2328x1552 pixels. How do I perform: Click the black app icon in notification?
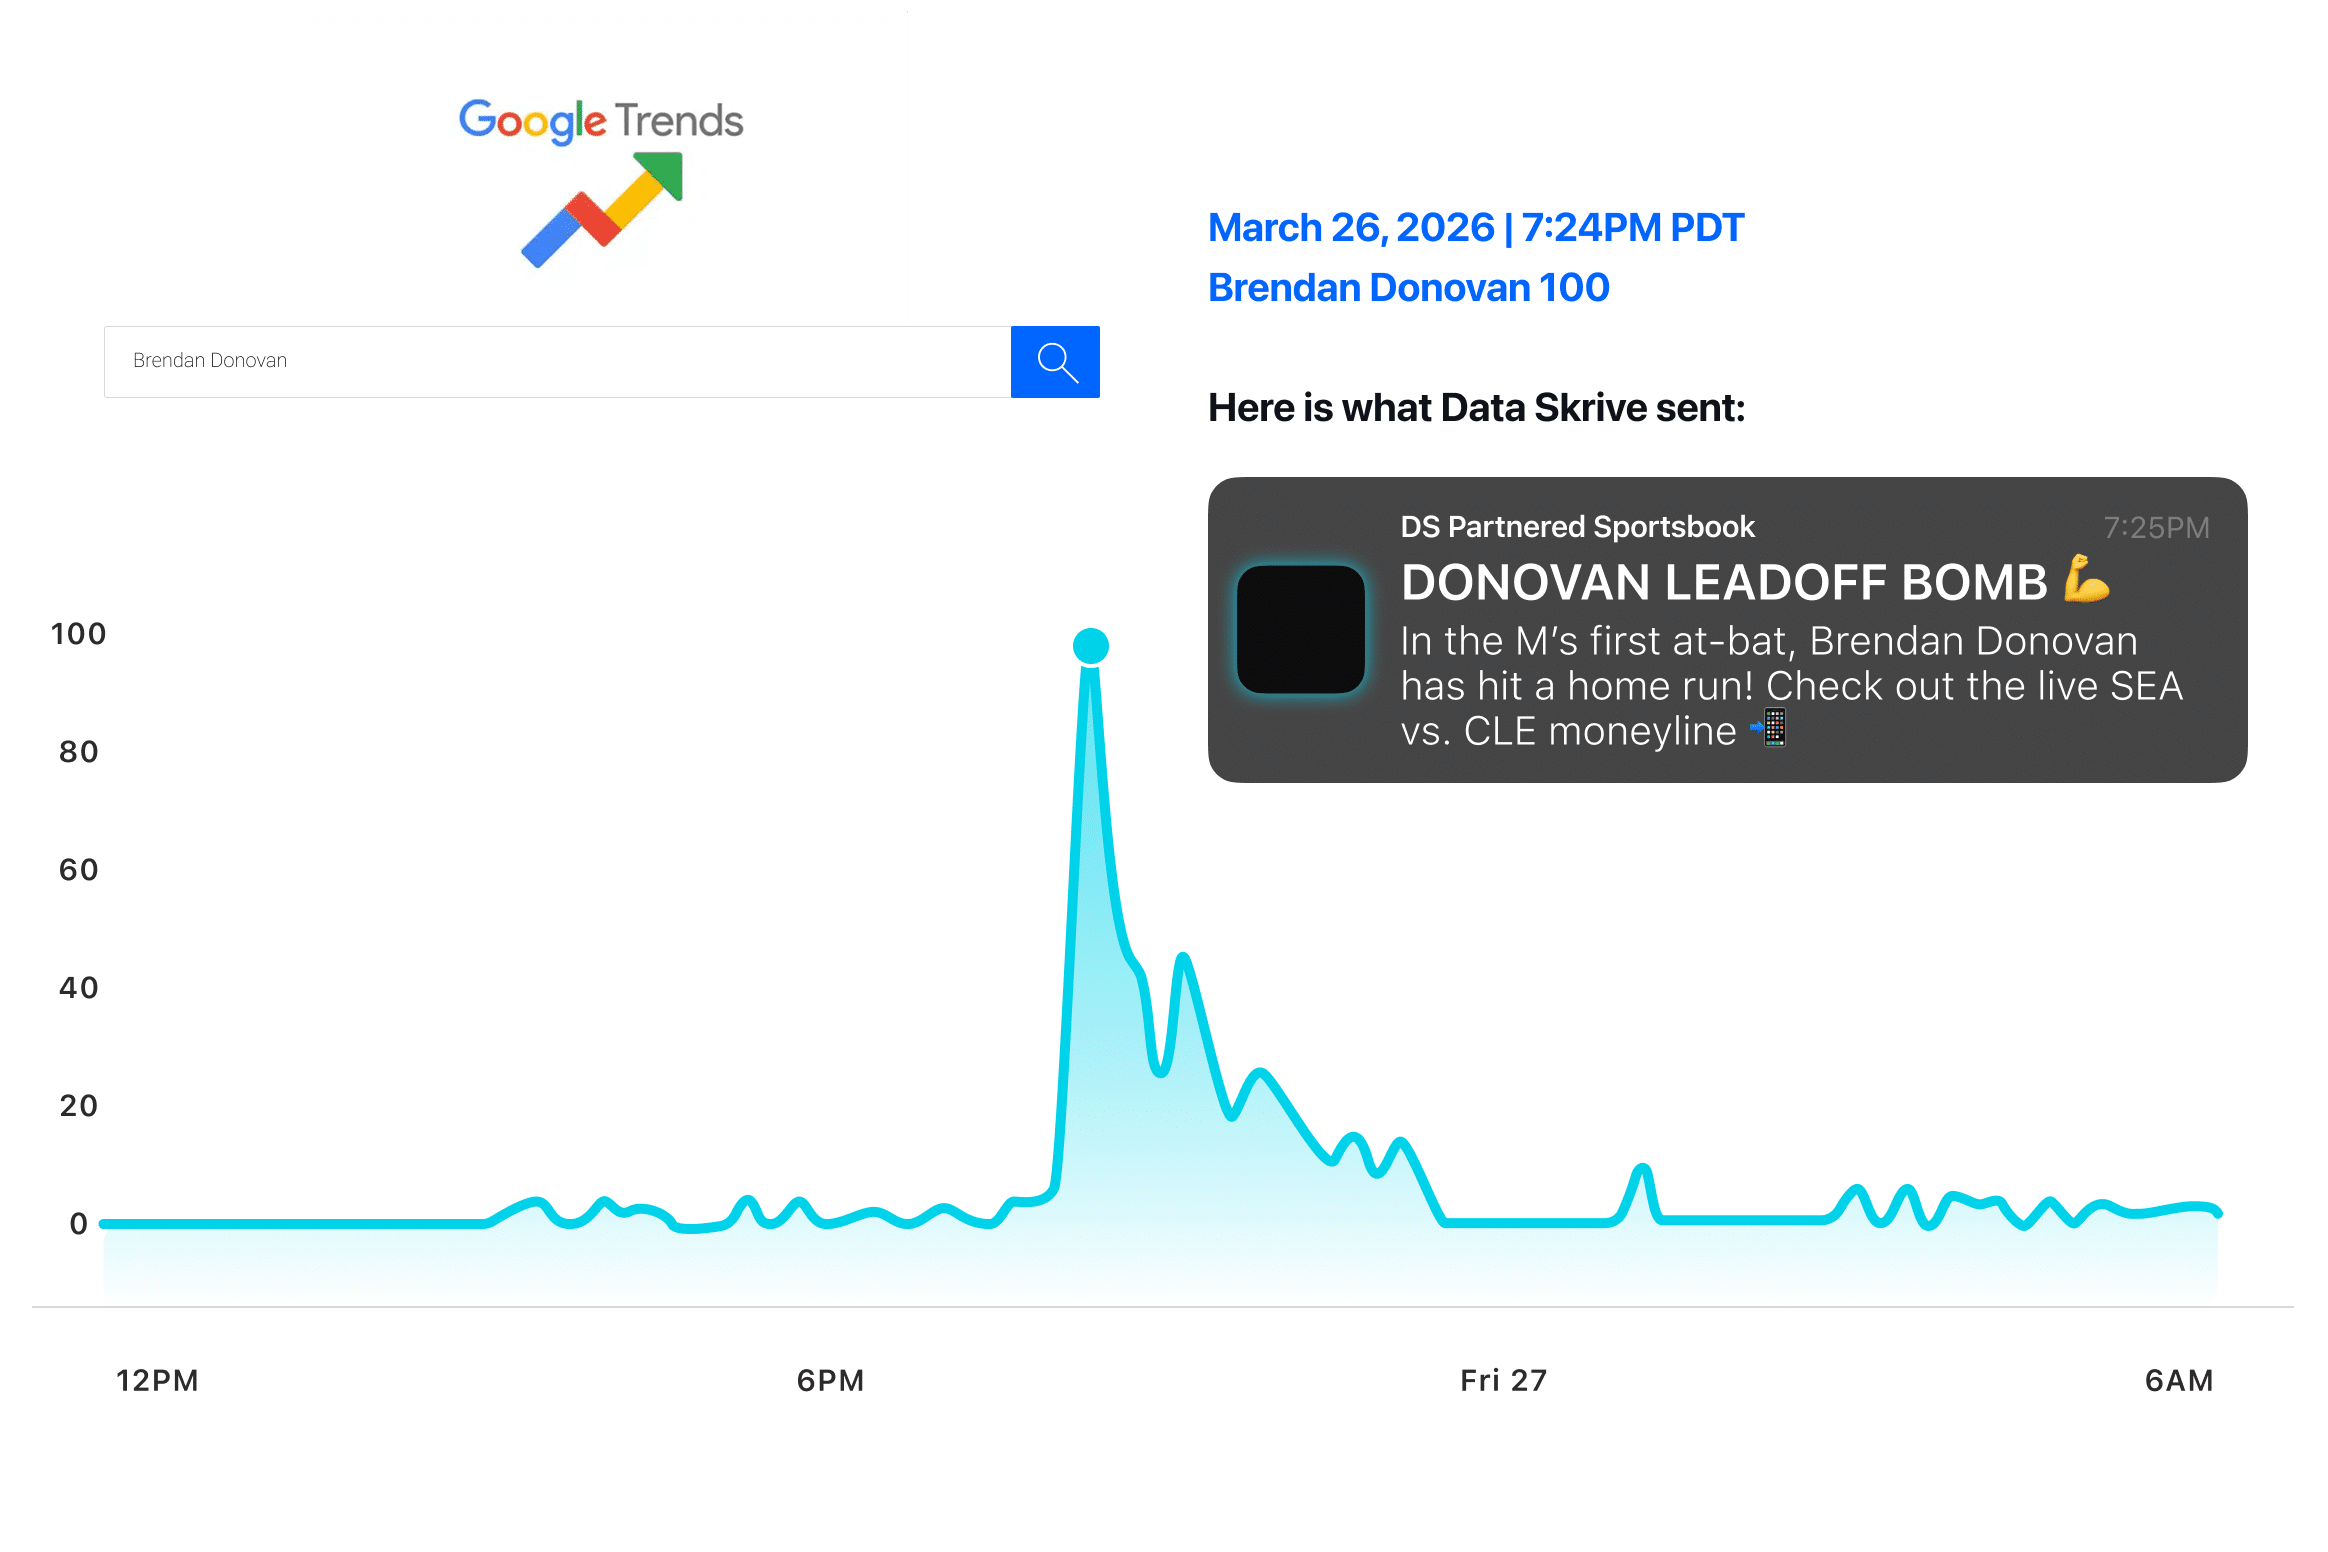1300,630
